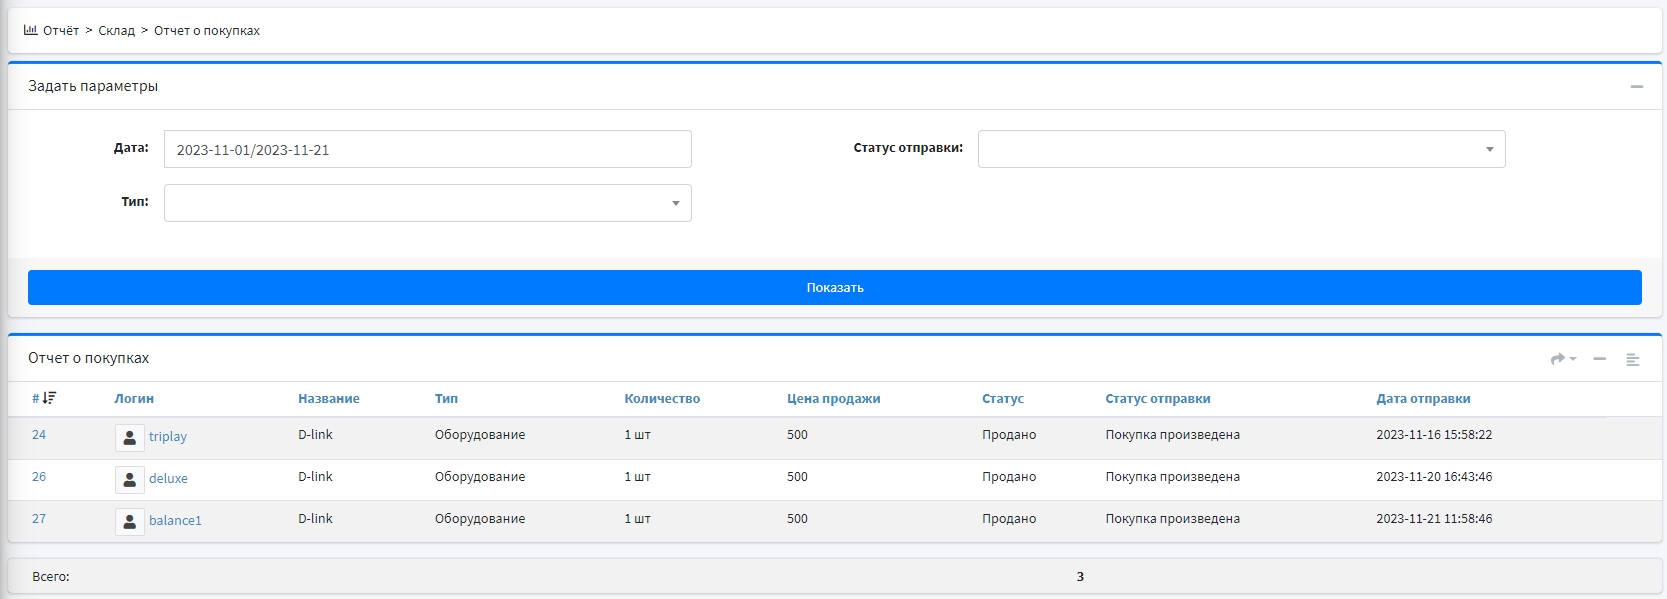The height and width of the screenshot is (599, 1667).
Task: Sort table by 'Цена продажи' header
Action: [x=833, y=398]
